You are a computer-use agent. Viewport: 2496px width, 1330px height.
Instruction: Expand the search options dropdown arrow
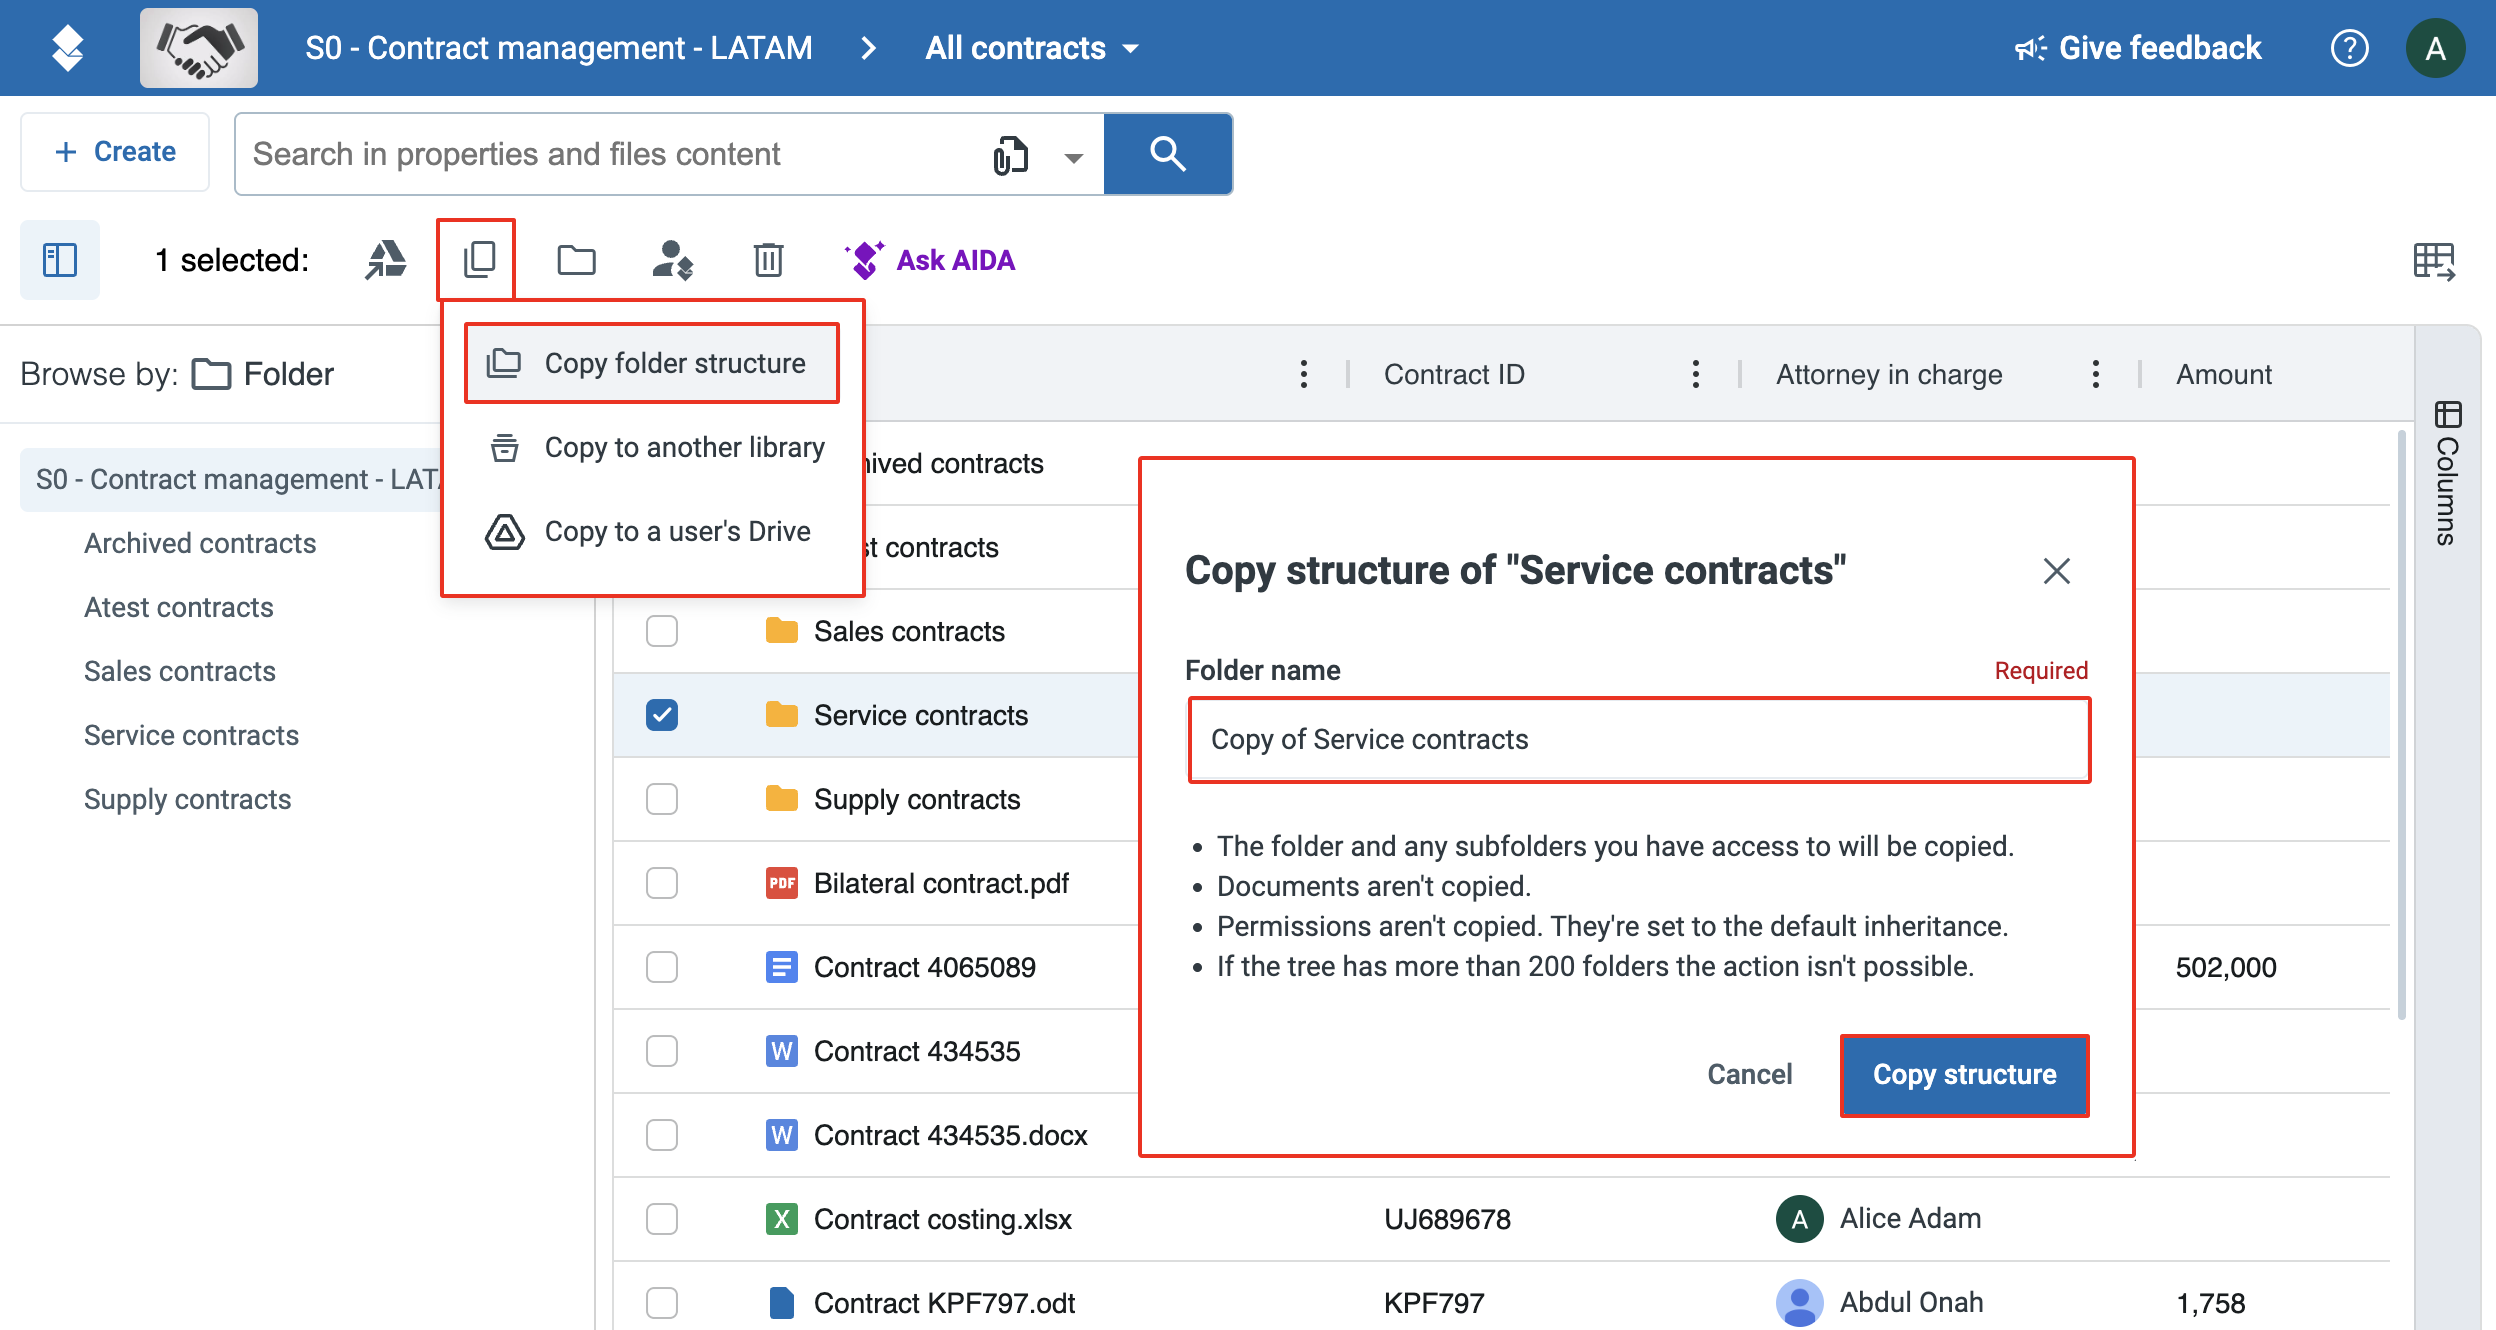click(1073, 157)
